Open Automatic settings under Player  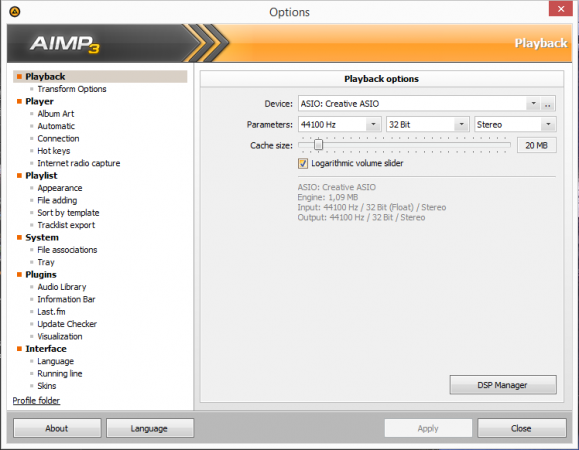click(x=56, y=126)
